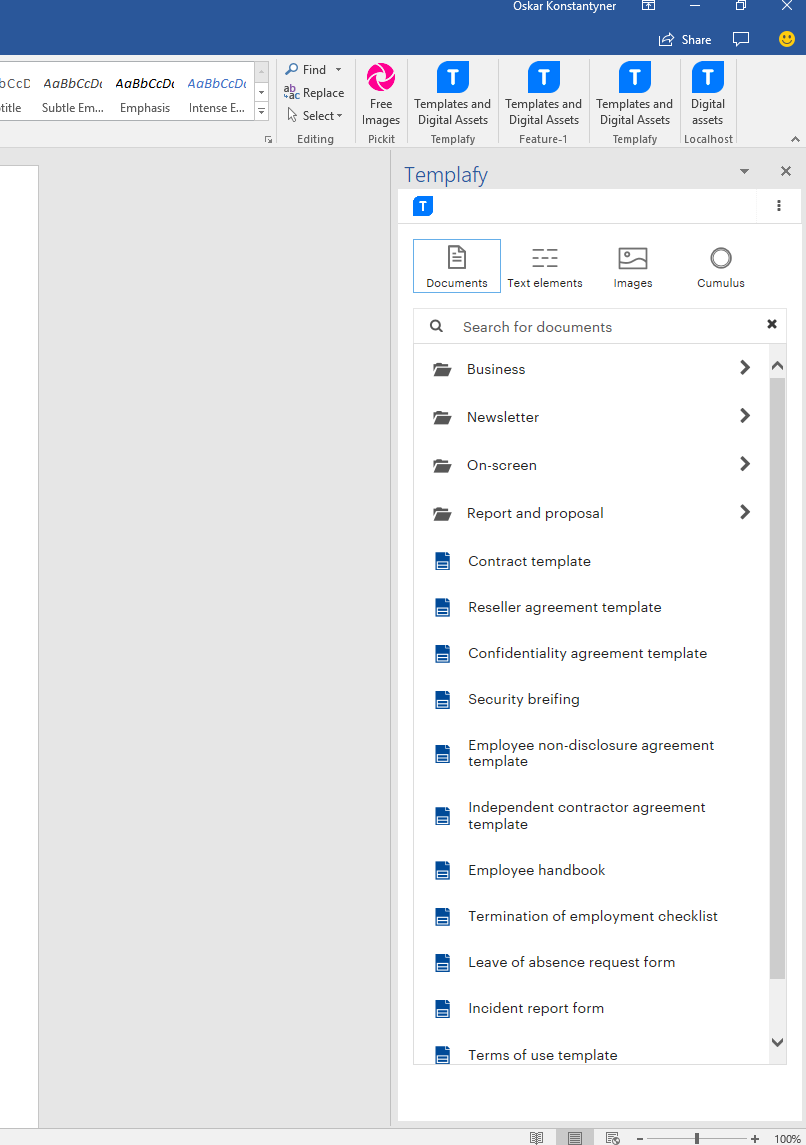Click the smiley feedback icon
The width and height of the screenshot is (806, 1145).
pyautogui.click(x=786, y=39)
